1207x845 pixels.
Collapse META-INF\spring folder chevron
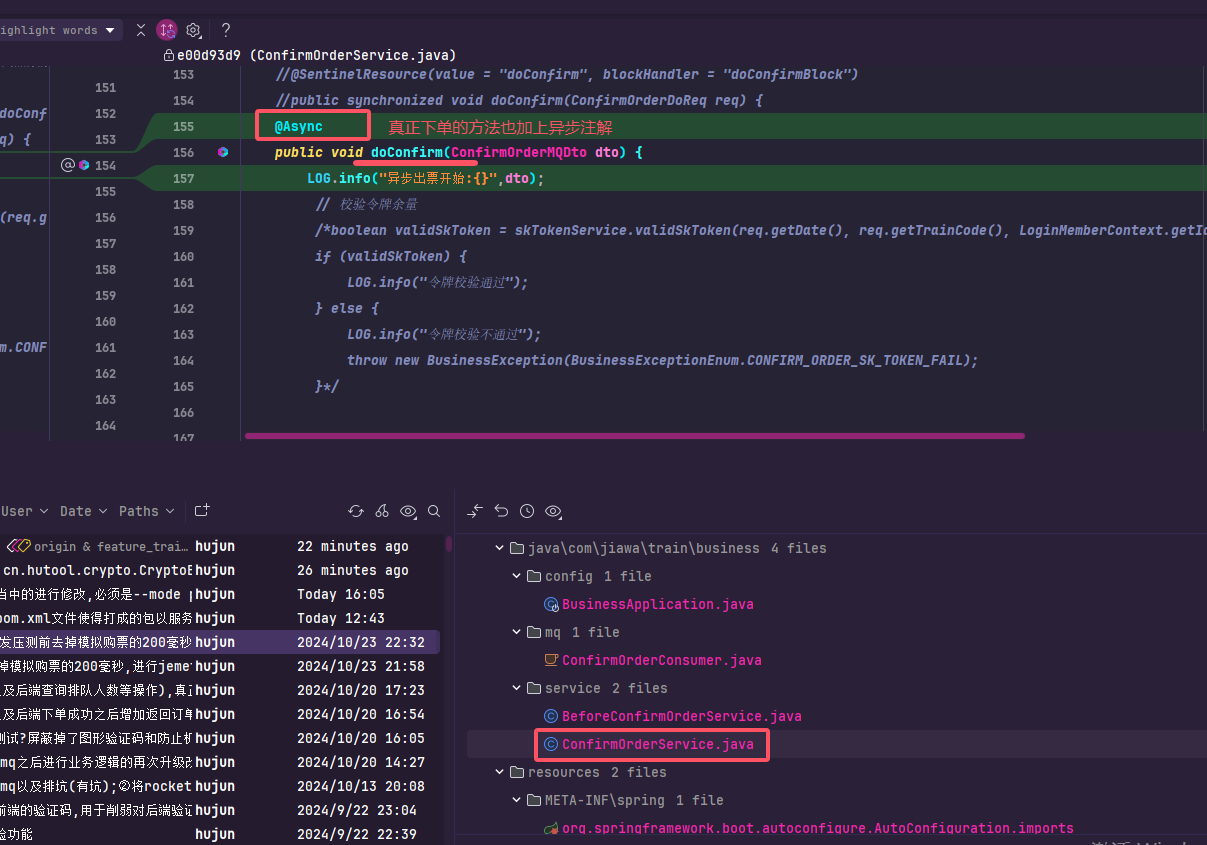(517, 800)
